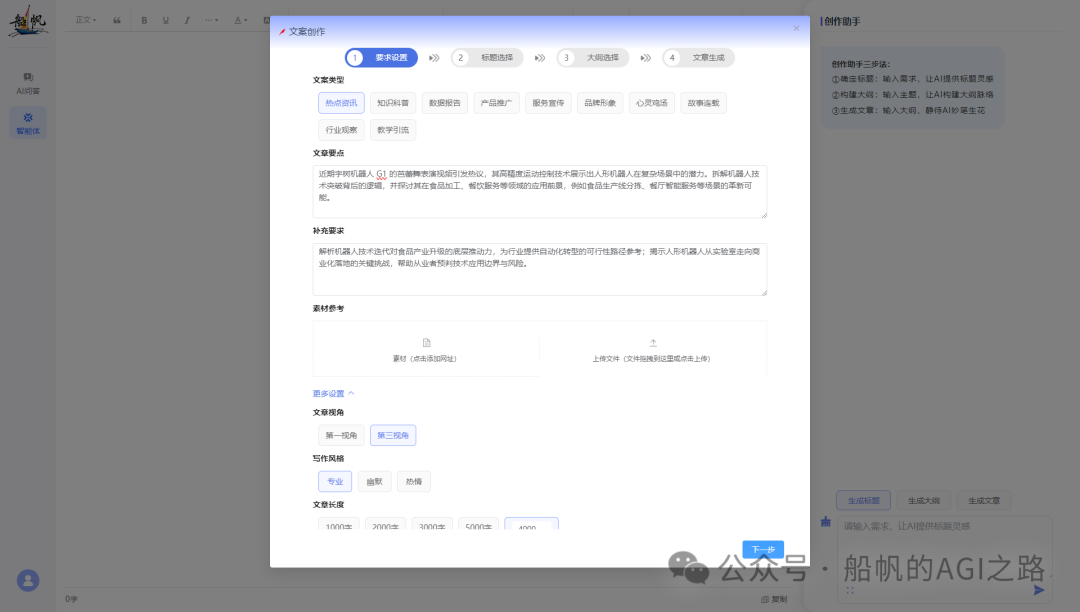This screenshot has width=1080, height=612.
Task: Choose the 热情 writing style
Action: coord(414,481)
